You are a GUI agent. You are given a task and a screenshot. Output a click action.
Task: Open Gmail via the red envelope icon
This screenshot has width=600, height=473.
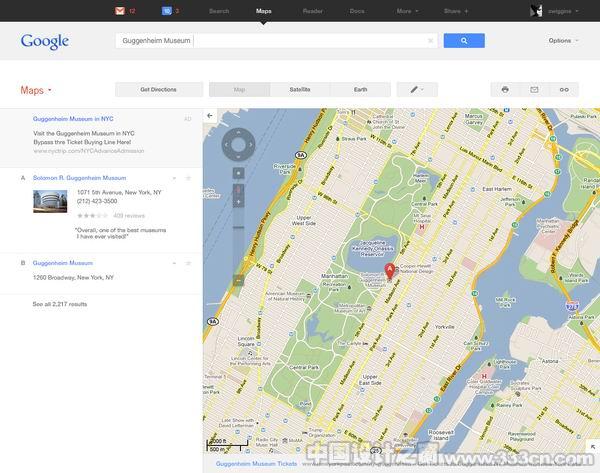tap(120, 11)
